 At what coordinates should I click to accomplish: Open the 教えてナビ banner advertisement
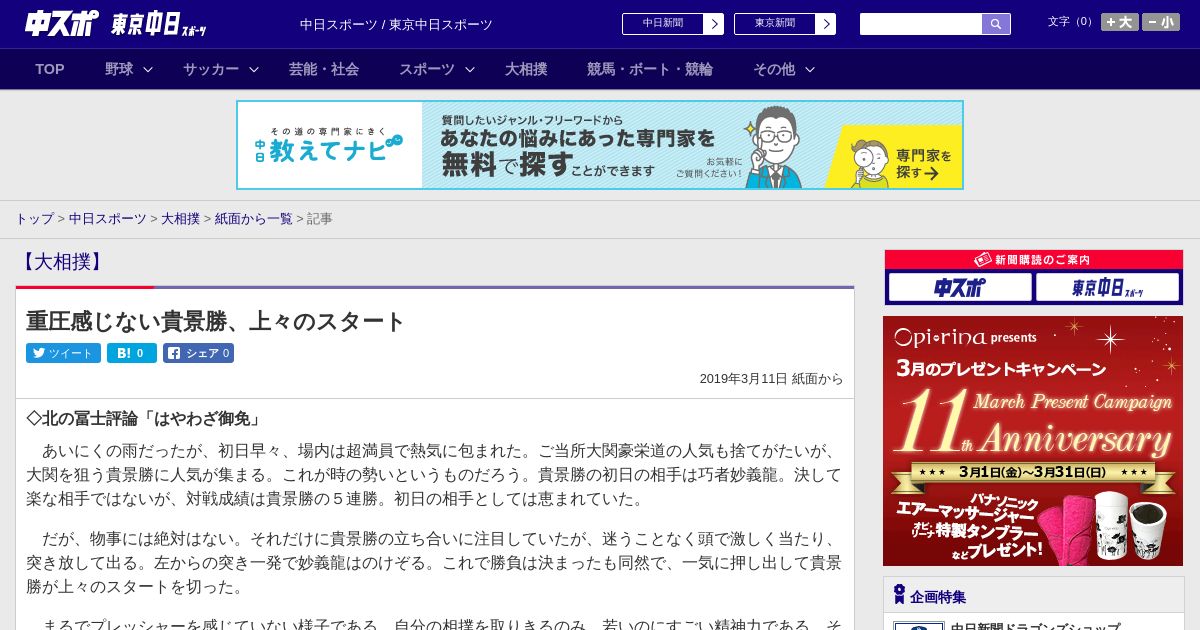pyautogui.click(x=600, y=145)
